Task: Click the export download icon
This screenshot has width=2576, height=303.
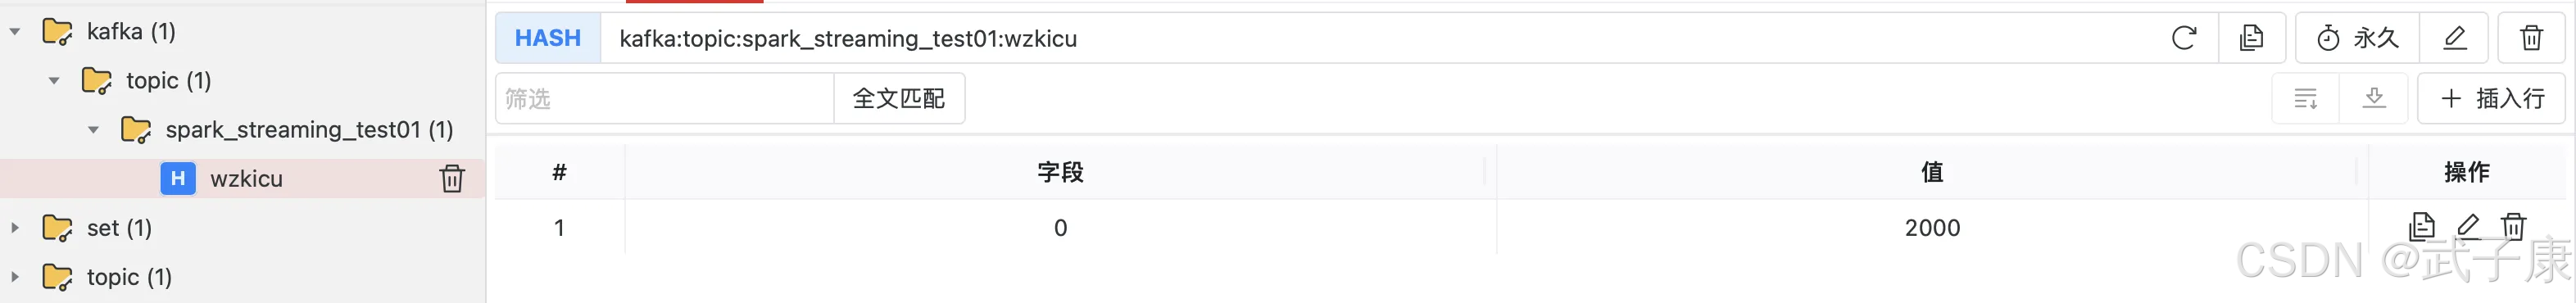Action: pyautogui.click(x=2374, y=98)
